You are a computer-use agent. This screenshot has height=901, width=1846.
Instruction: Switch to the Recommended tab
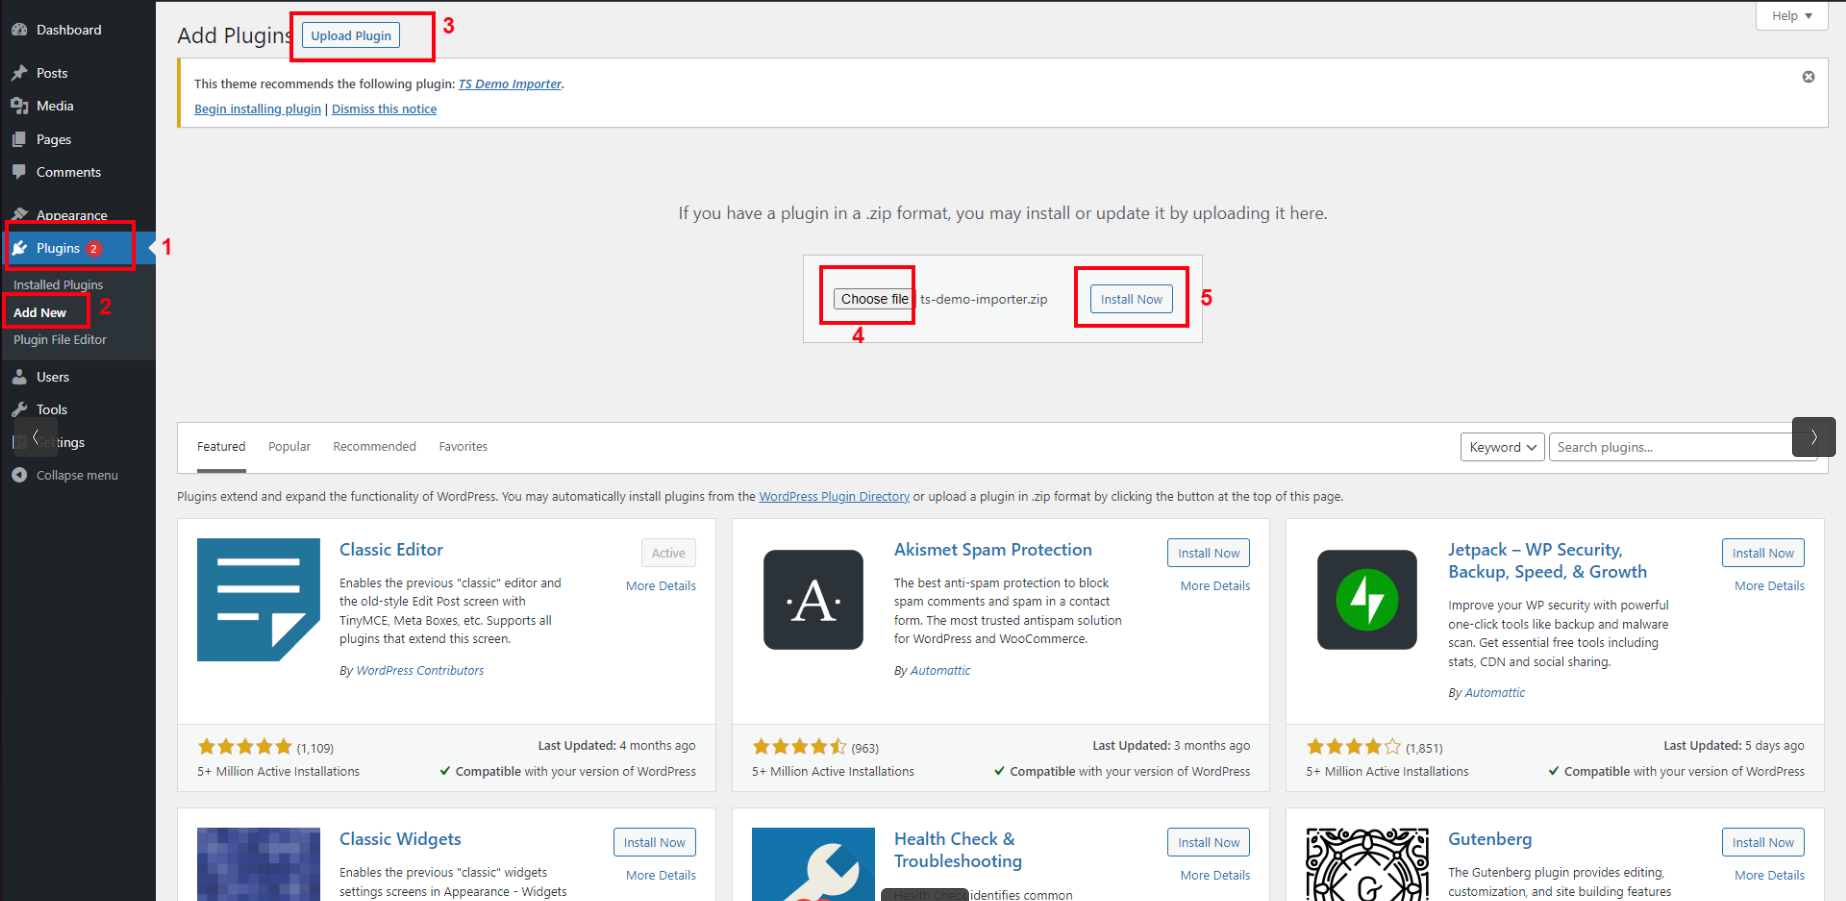point(374,447)
